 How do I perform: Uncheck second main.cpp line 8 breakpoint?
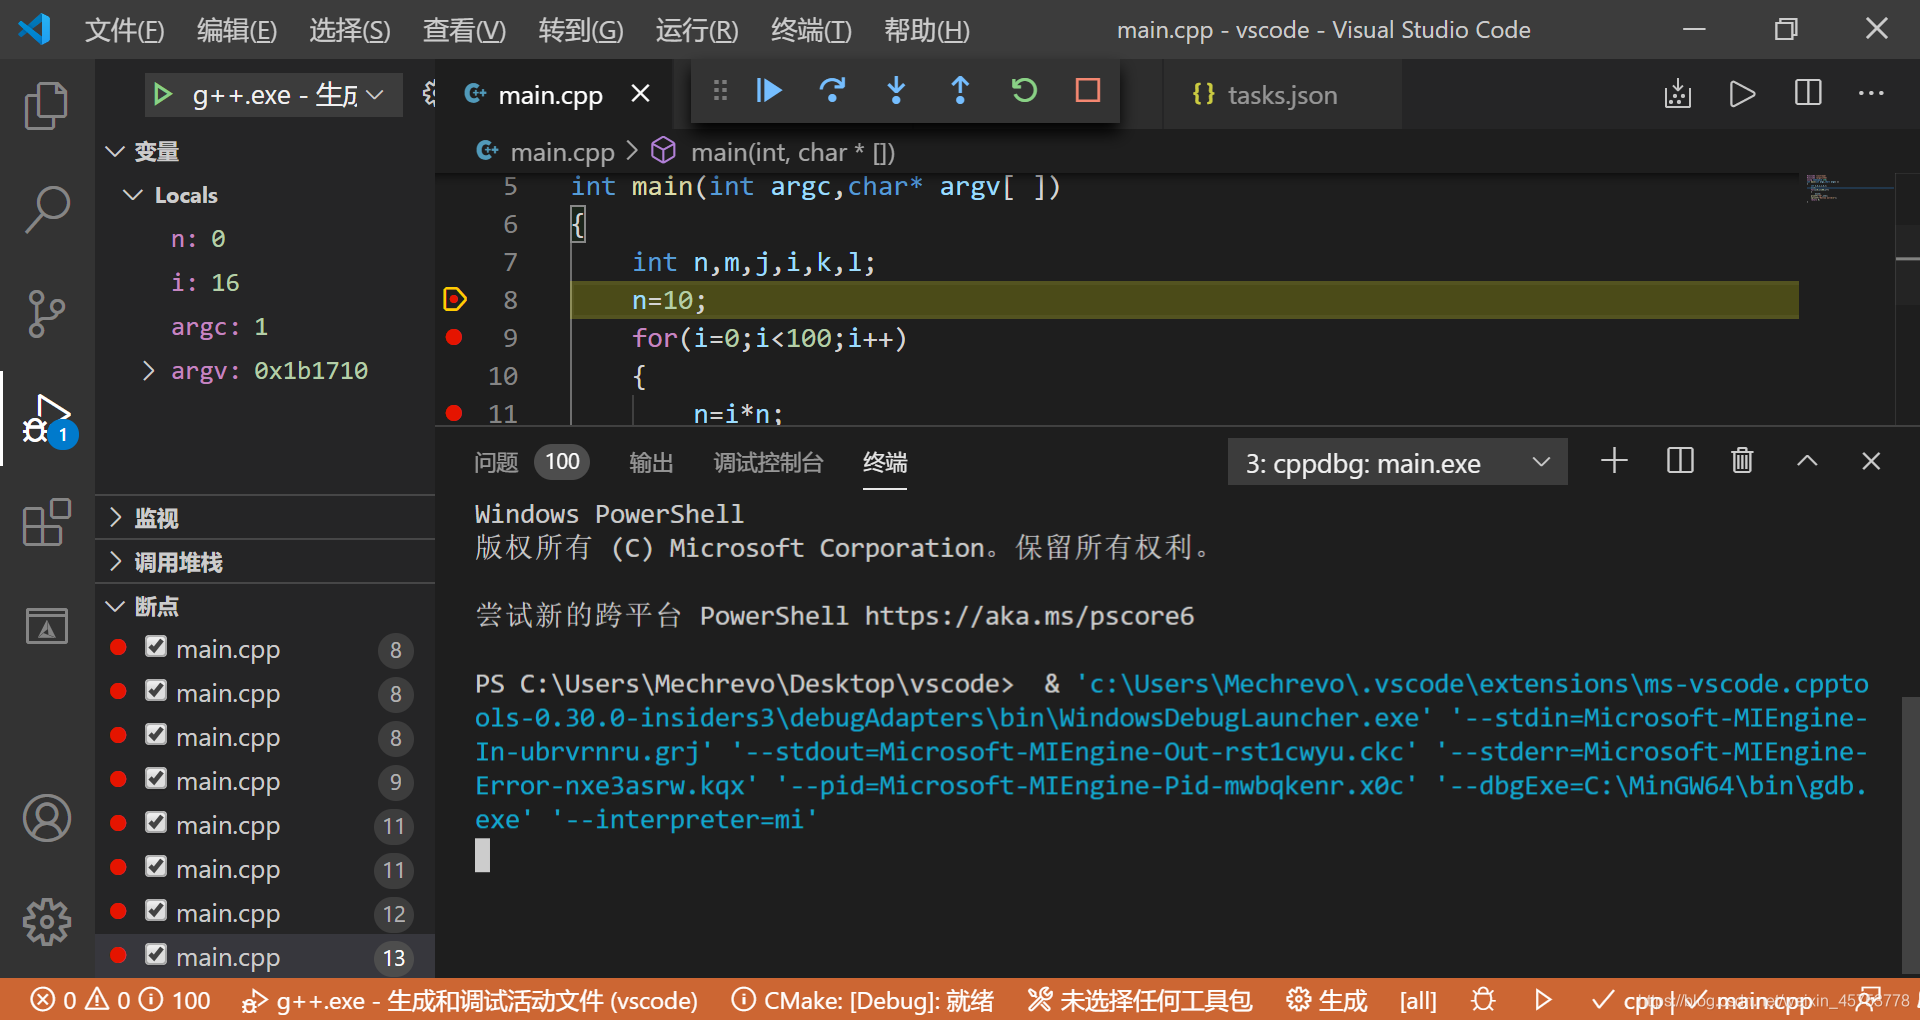coord(156,691)
